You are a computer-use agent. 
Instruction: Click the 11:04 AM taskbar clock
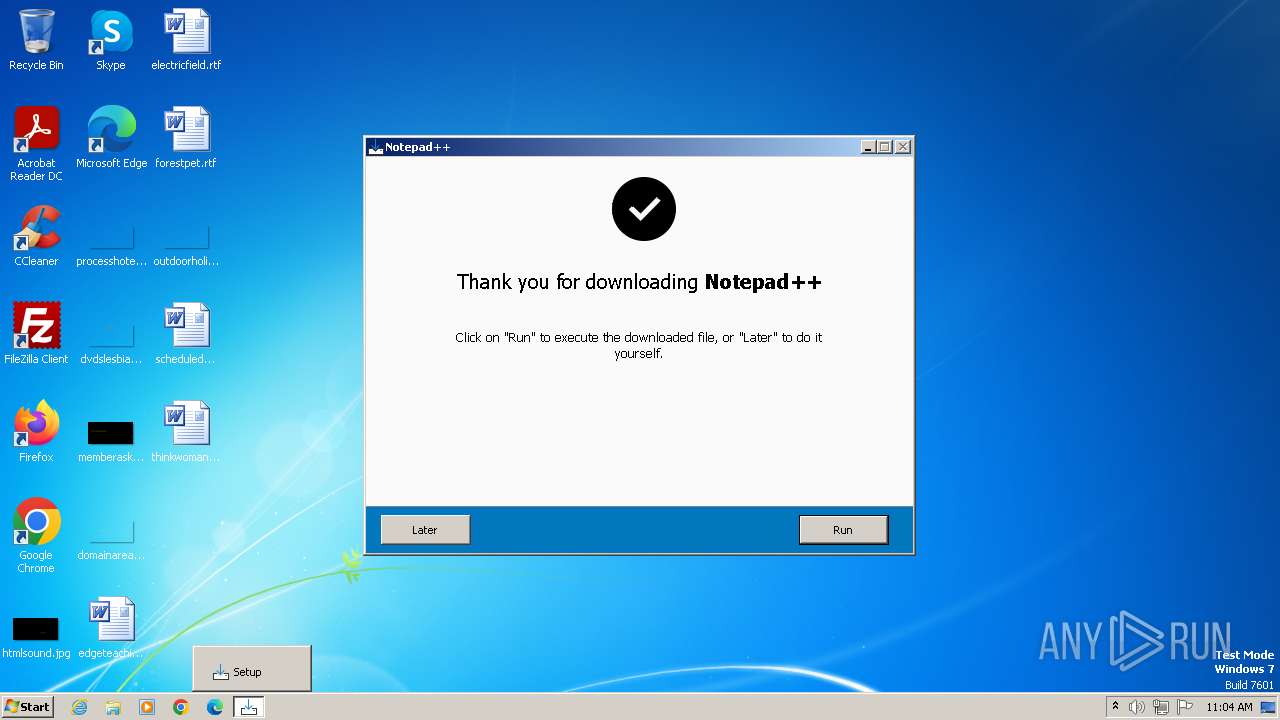[1229, 707]
